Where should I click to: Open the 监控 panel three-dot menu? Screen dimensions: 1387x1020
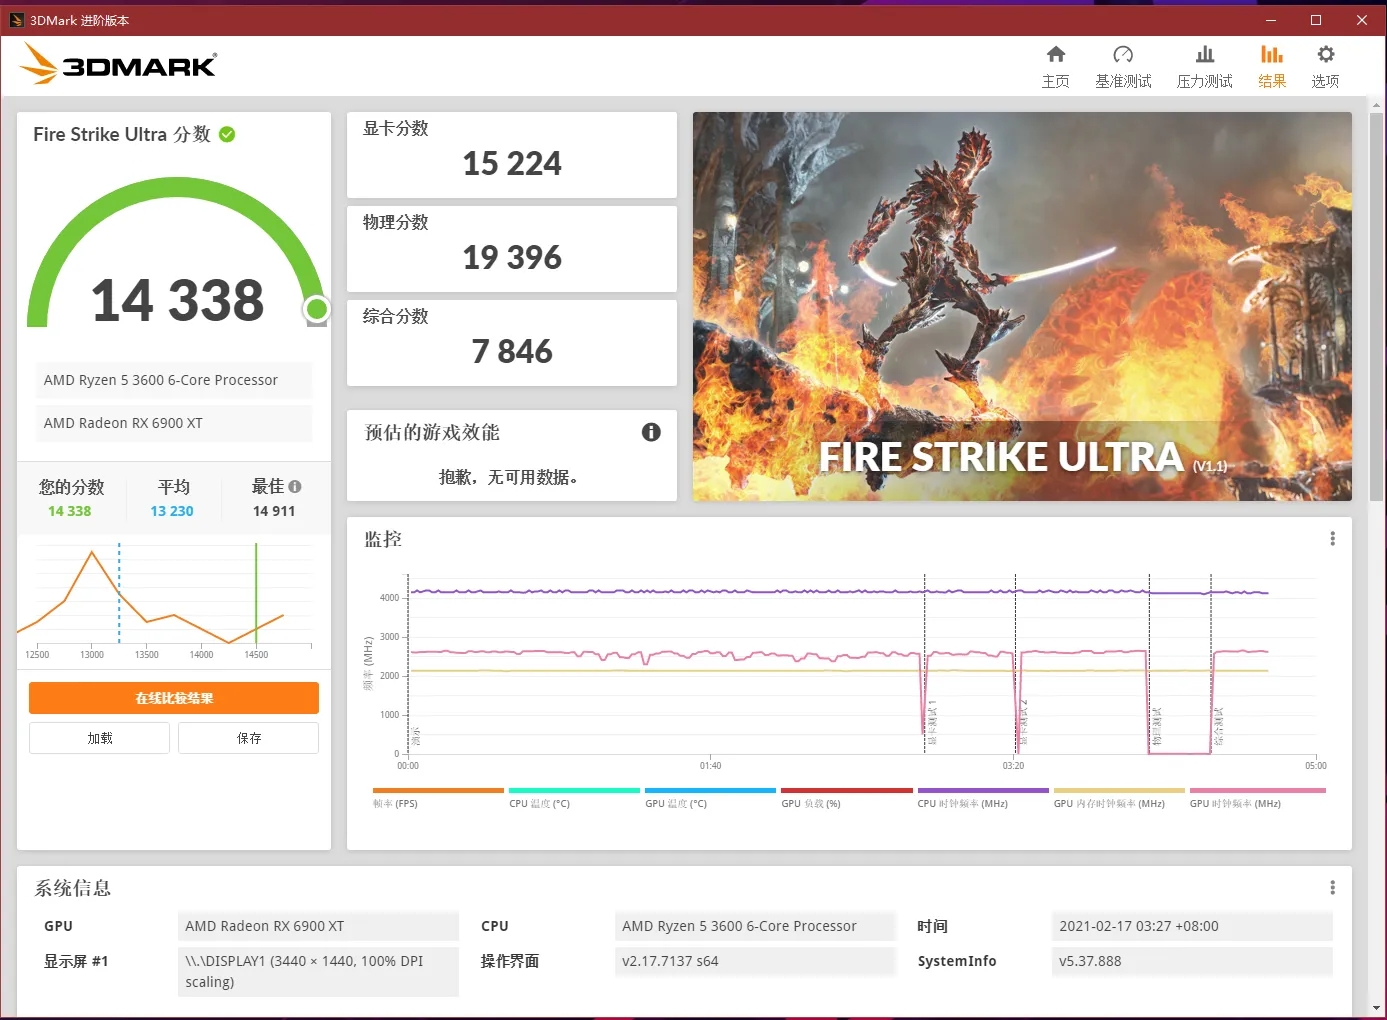pos(1332,539)
